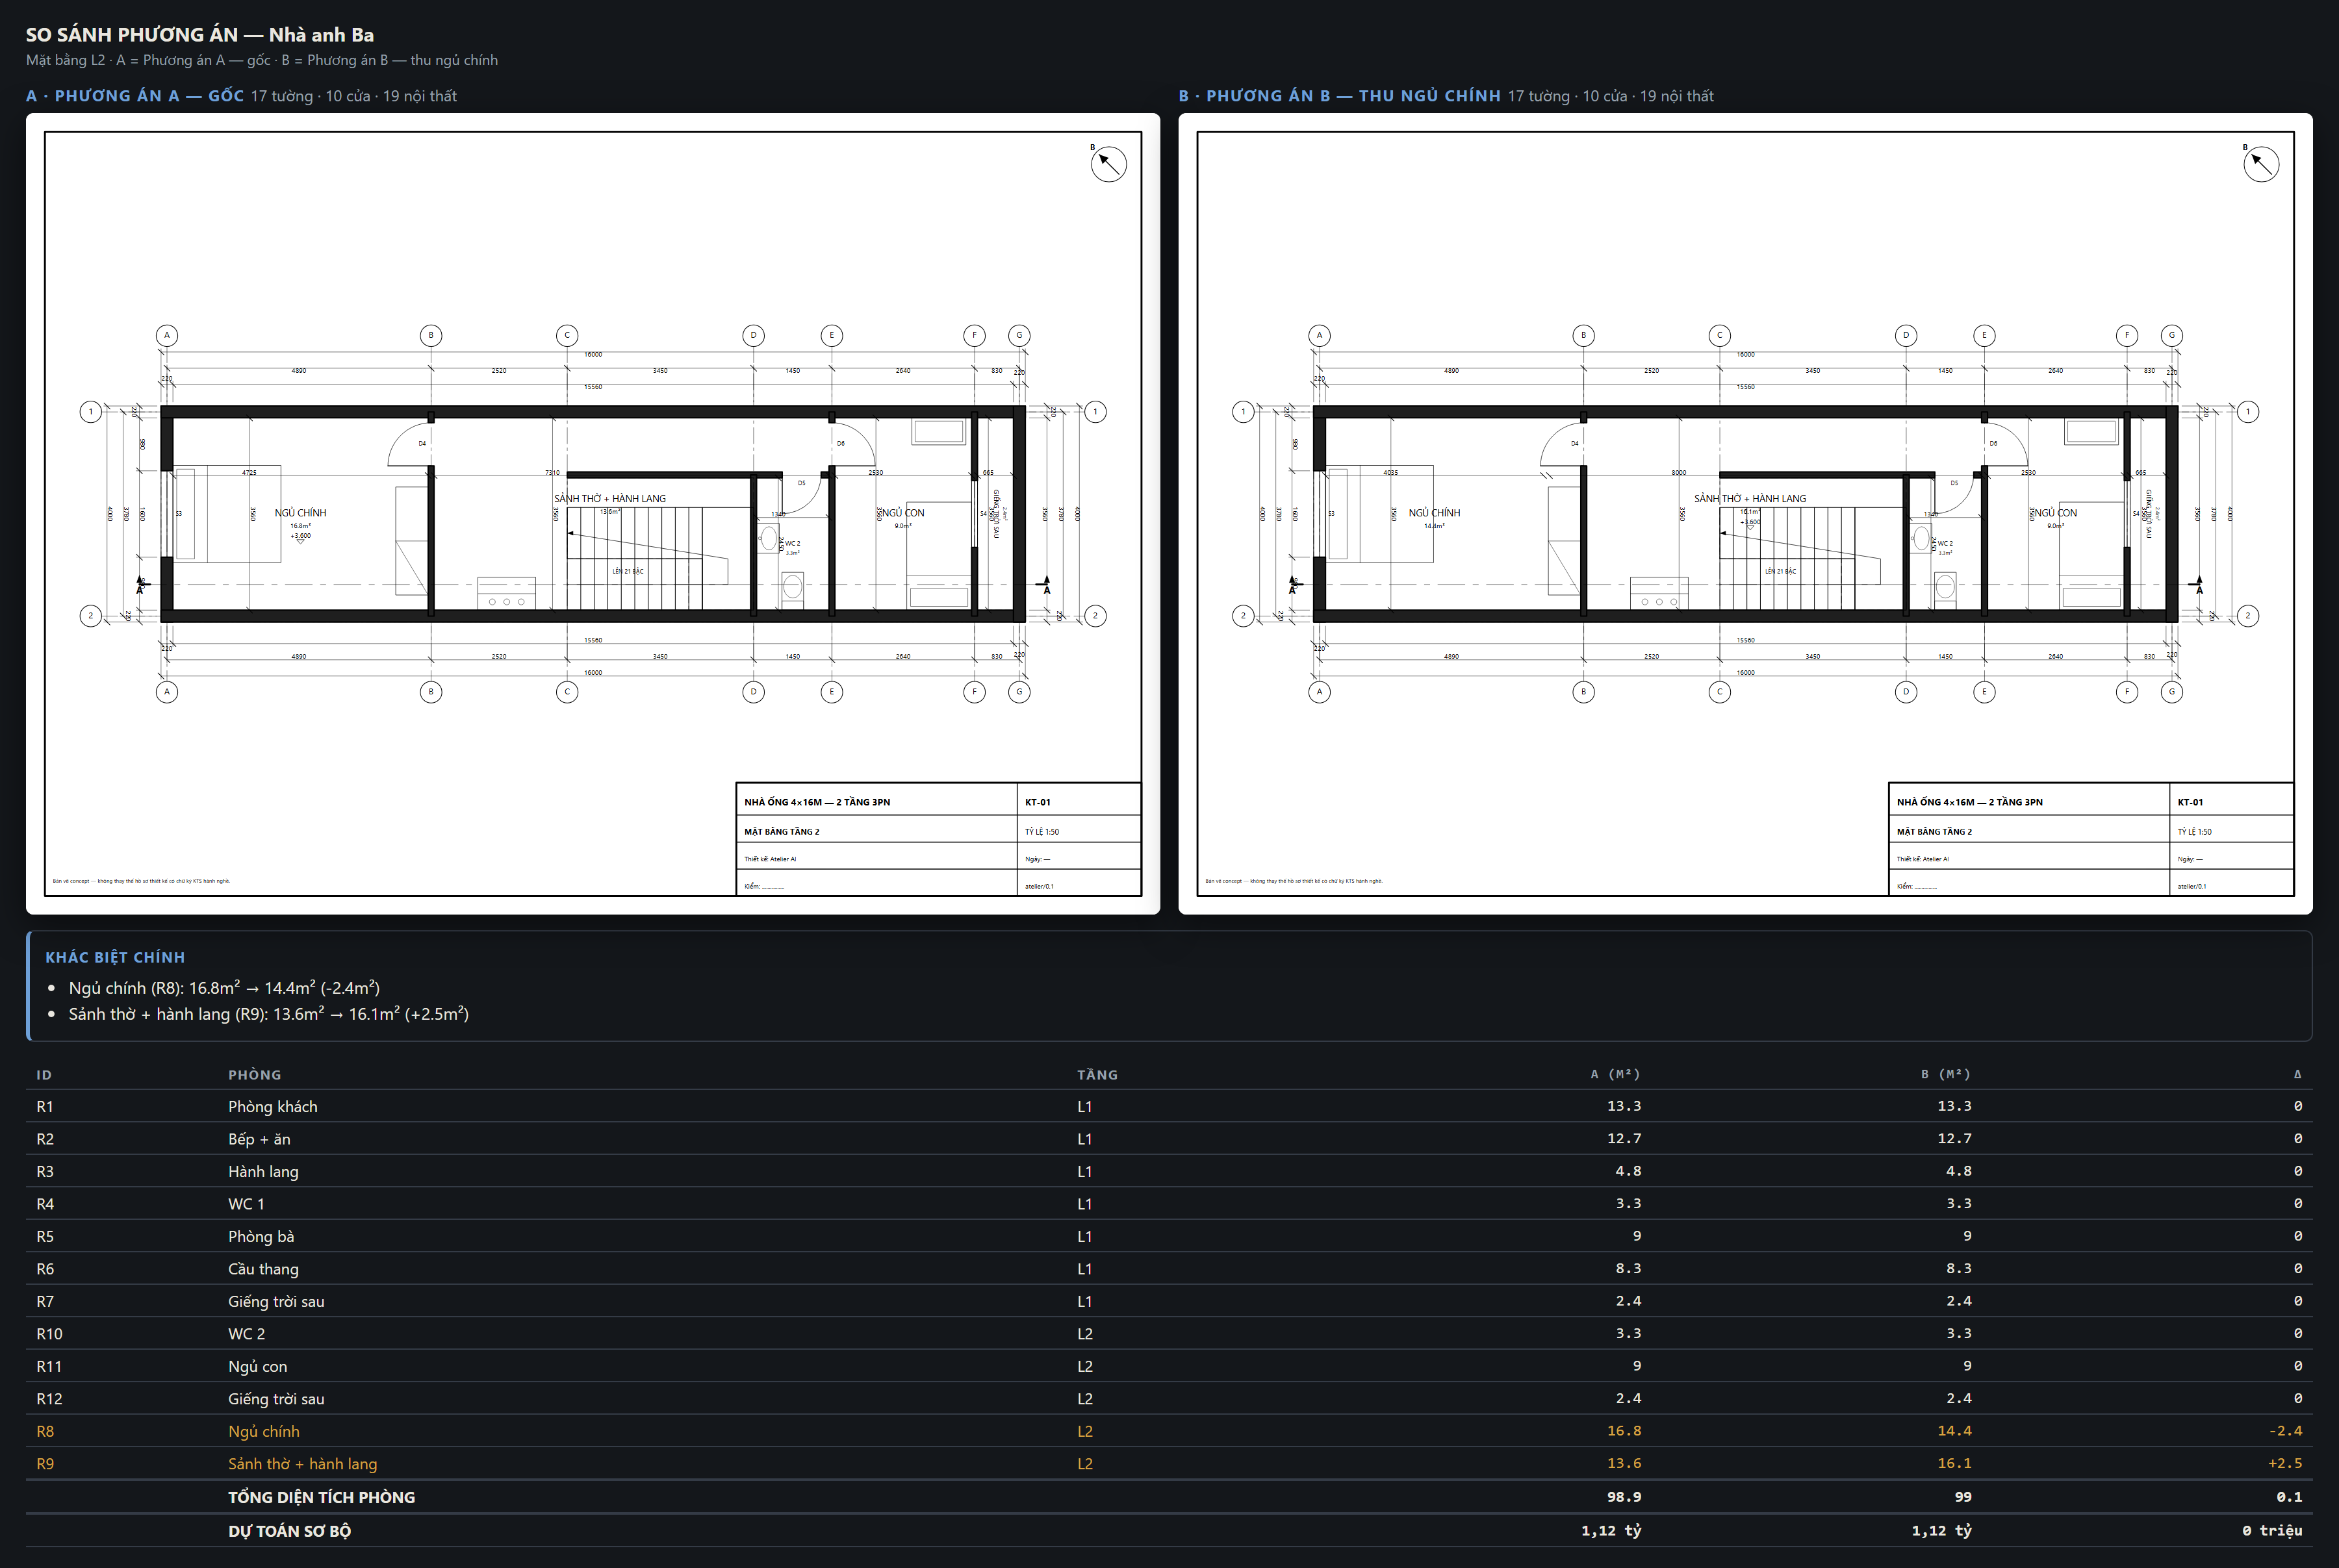This screenshot has height=1568, width=2339.
Task: Select the 'Phòng khách' row
Action: (1169, 1106)
